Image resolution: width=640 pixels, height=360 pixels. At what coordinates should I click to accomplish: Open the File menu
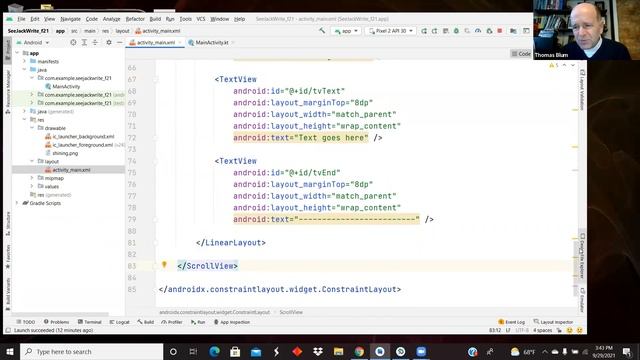(21, 19)
